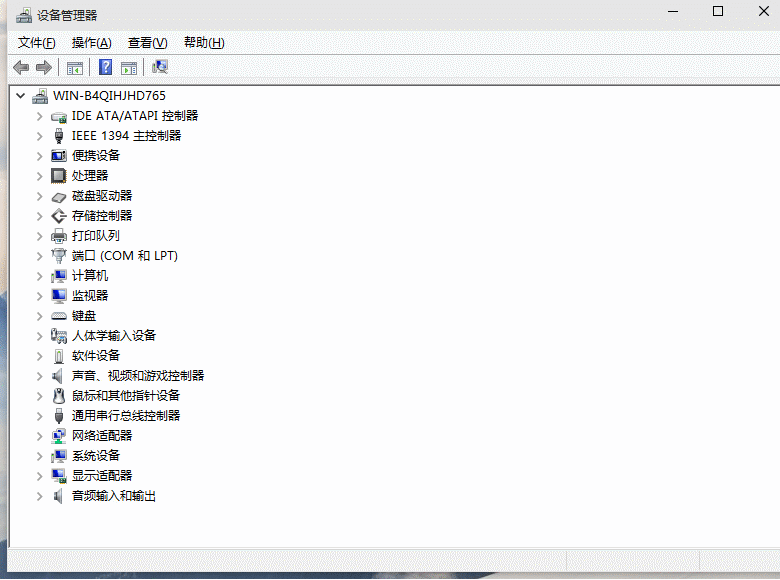
Task: Select the 鼠标和其他指针设备 label
Action: click(126, 396)
